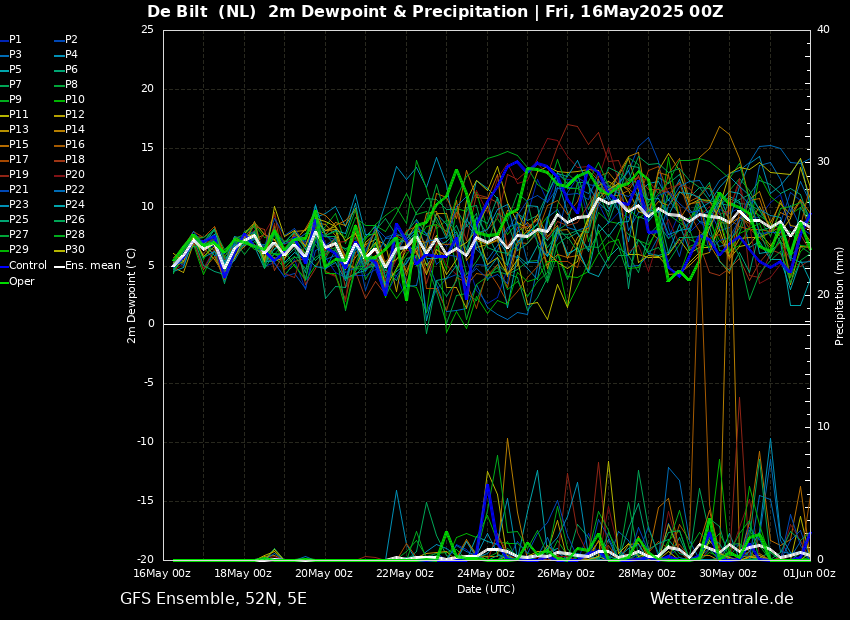Click the P2 legend entry
Viewport: 850px width, 620px height.
point(66,40)
